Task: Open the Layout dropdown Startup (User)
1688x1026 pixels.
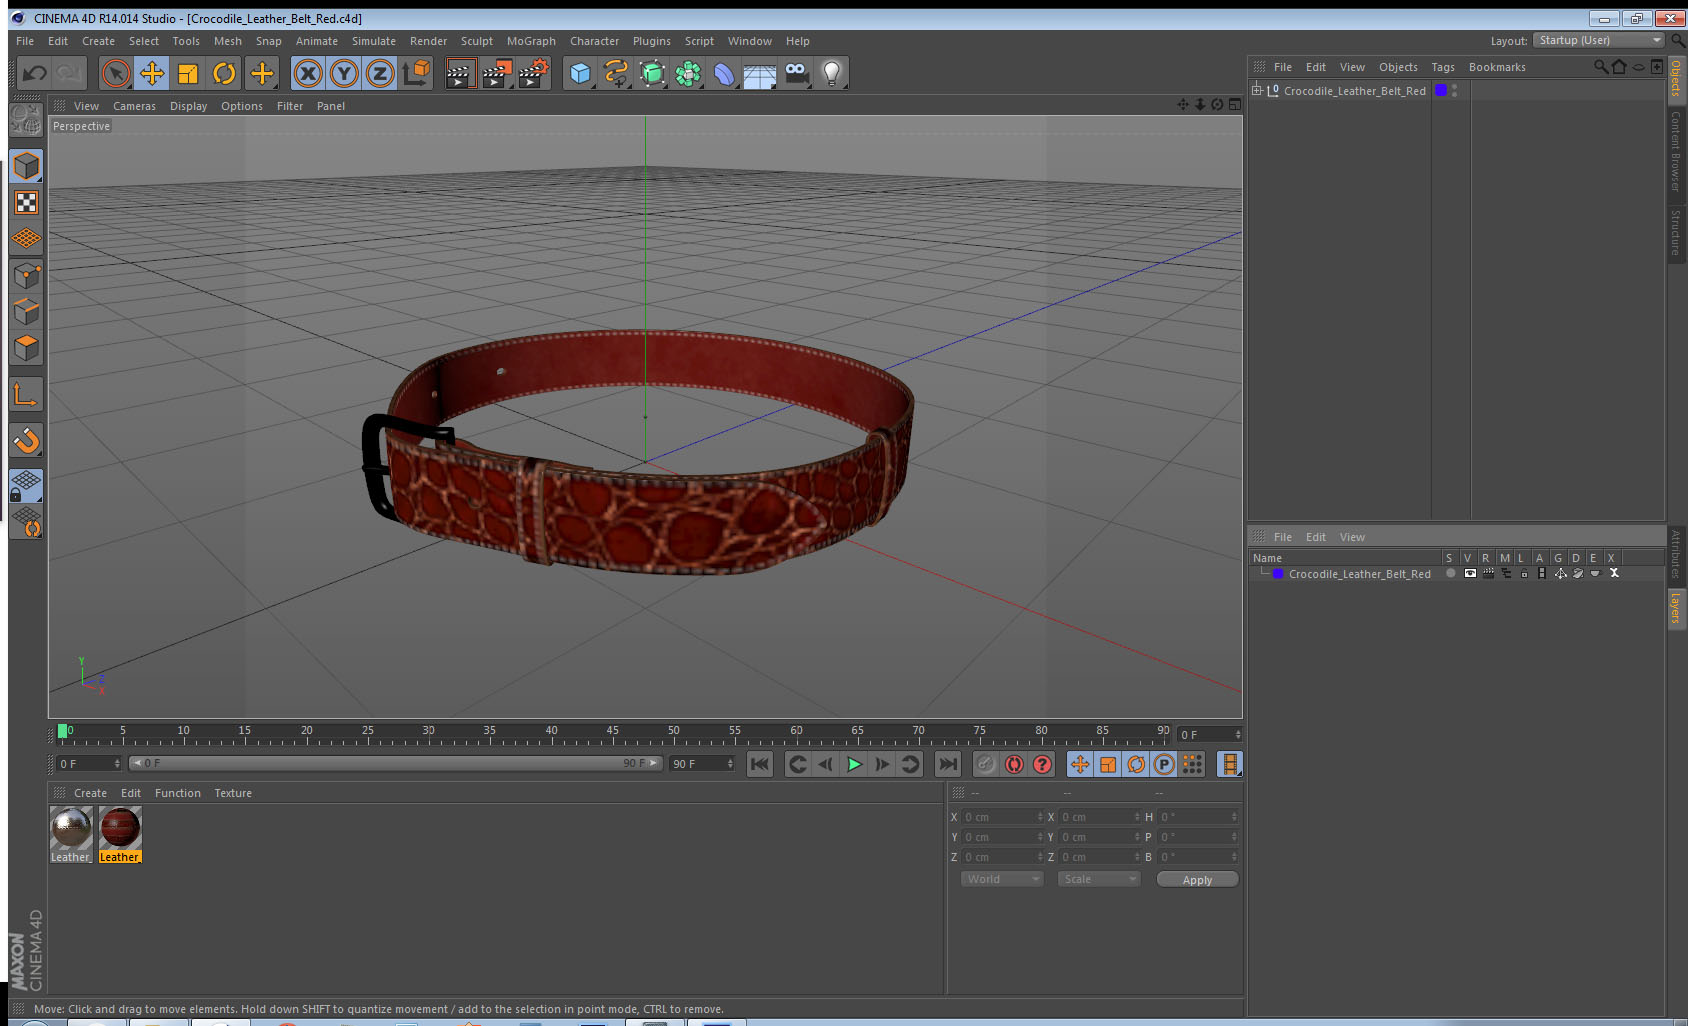Action: coord(1599,40)
